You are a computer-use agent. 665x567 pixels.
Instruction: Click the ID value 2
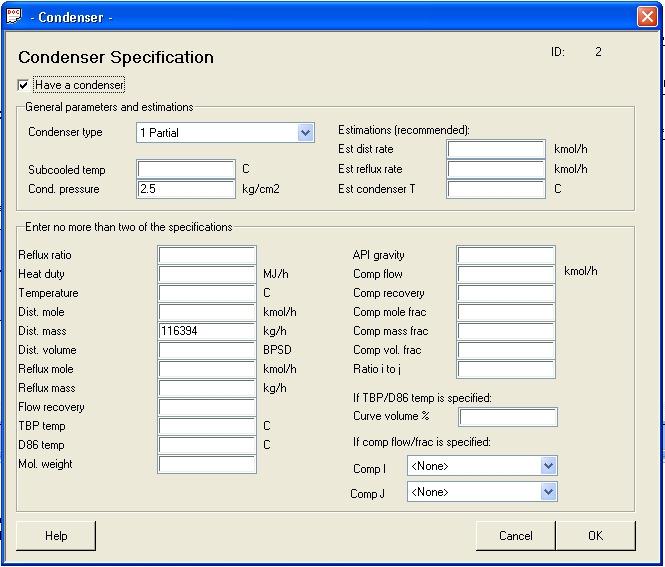[x=598, y=52]
